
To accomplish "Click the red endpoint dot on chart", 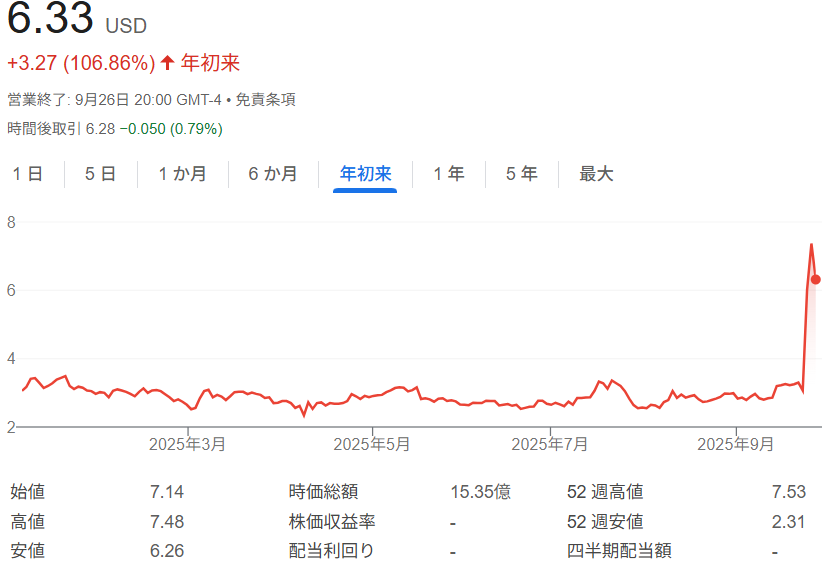I will coord(816,280).
